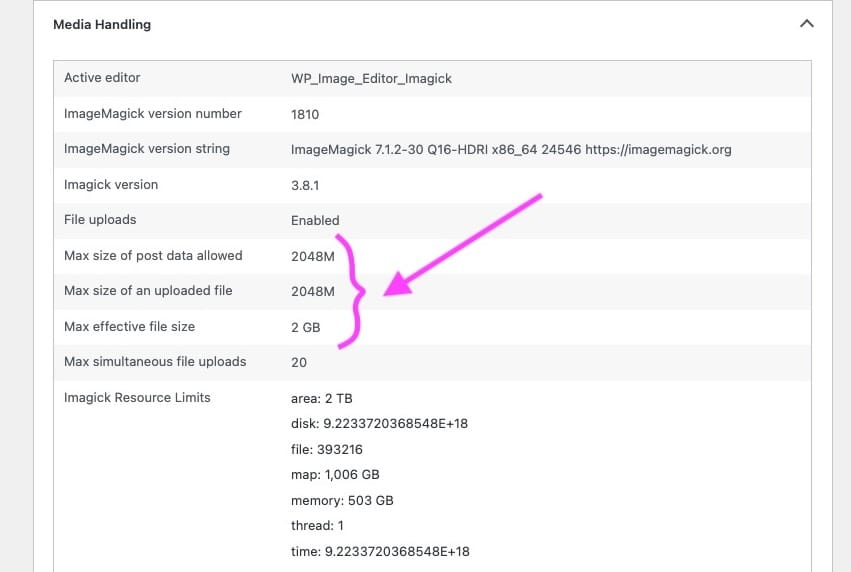Select the Enabled file uploads value
Viewport: 851px width, 572px height.
point(315,221)
